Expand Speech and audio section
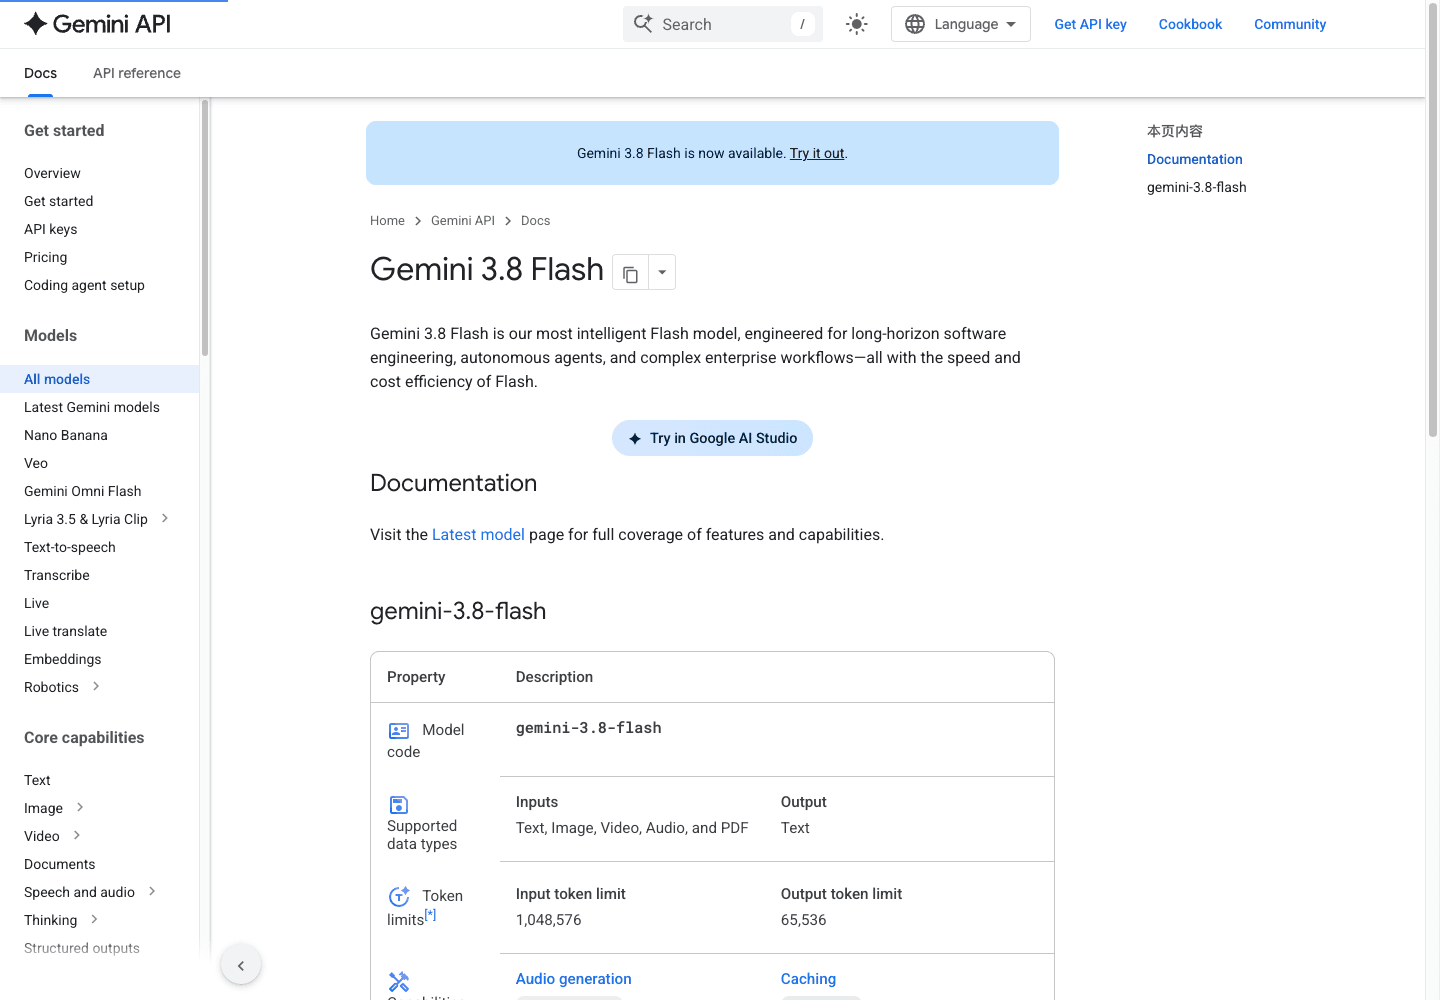This screenshot has height=1000, width=1440. tap(152, 891)
